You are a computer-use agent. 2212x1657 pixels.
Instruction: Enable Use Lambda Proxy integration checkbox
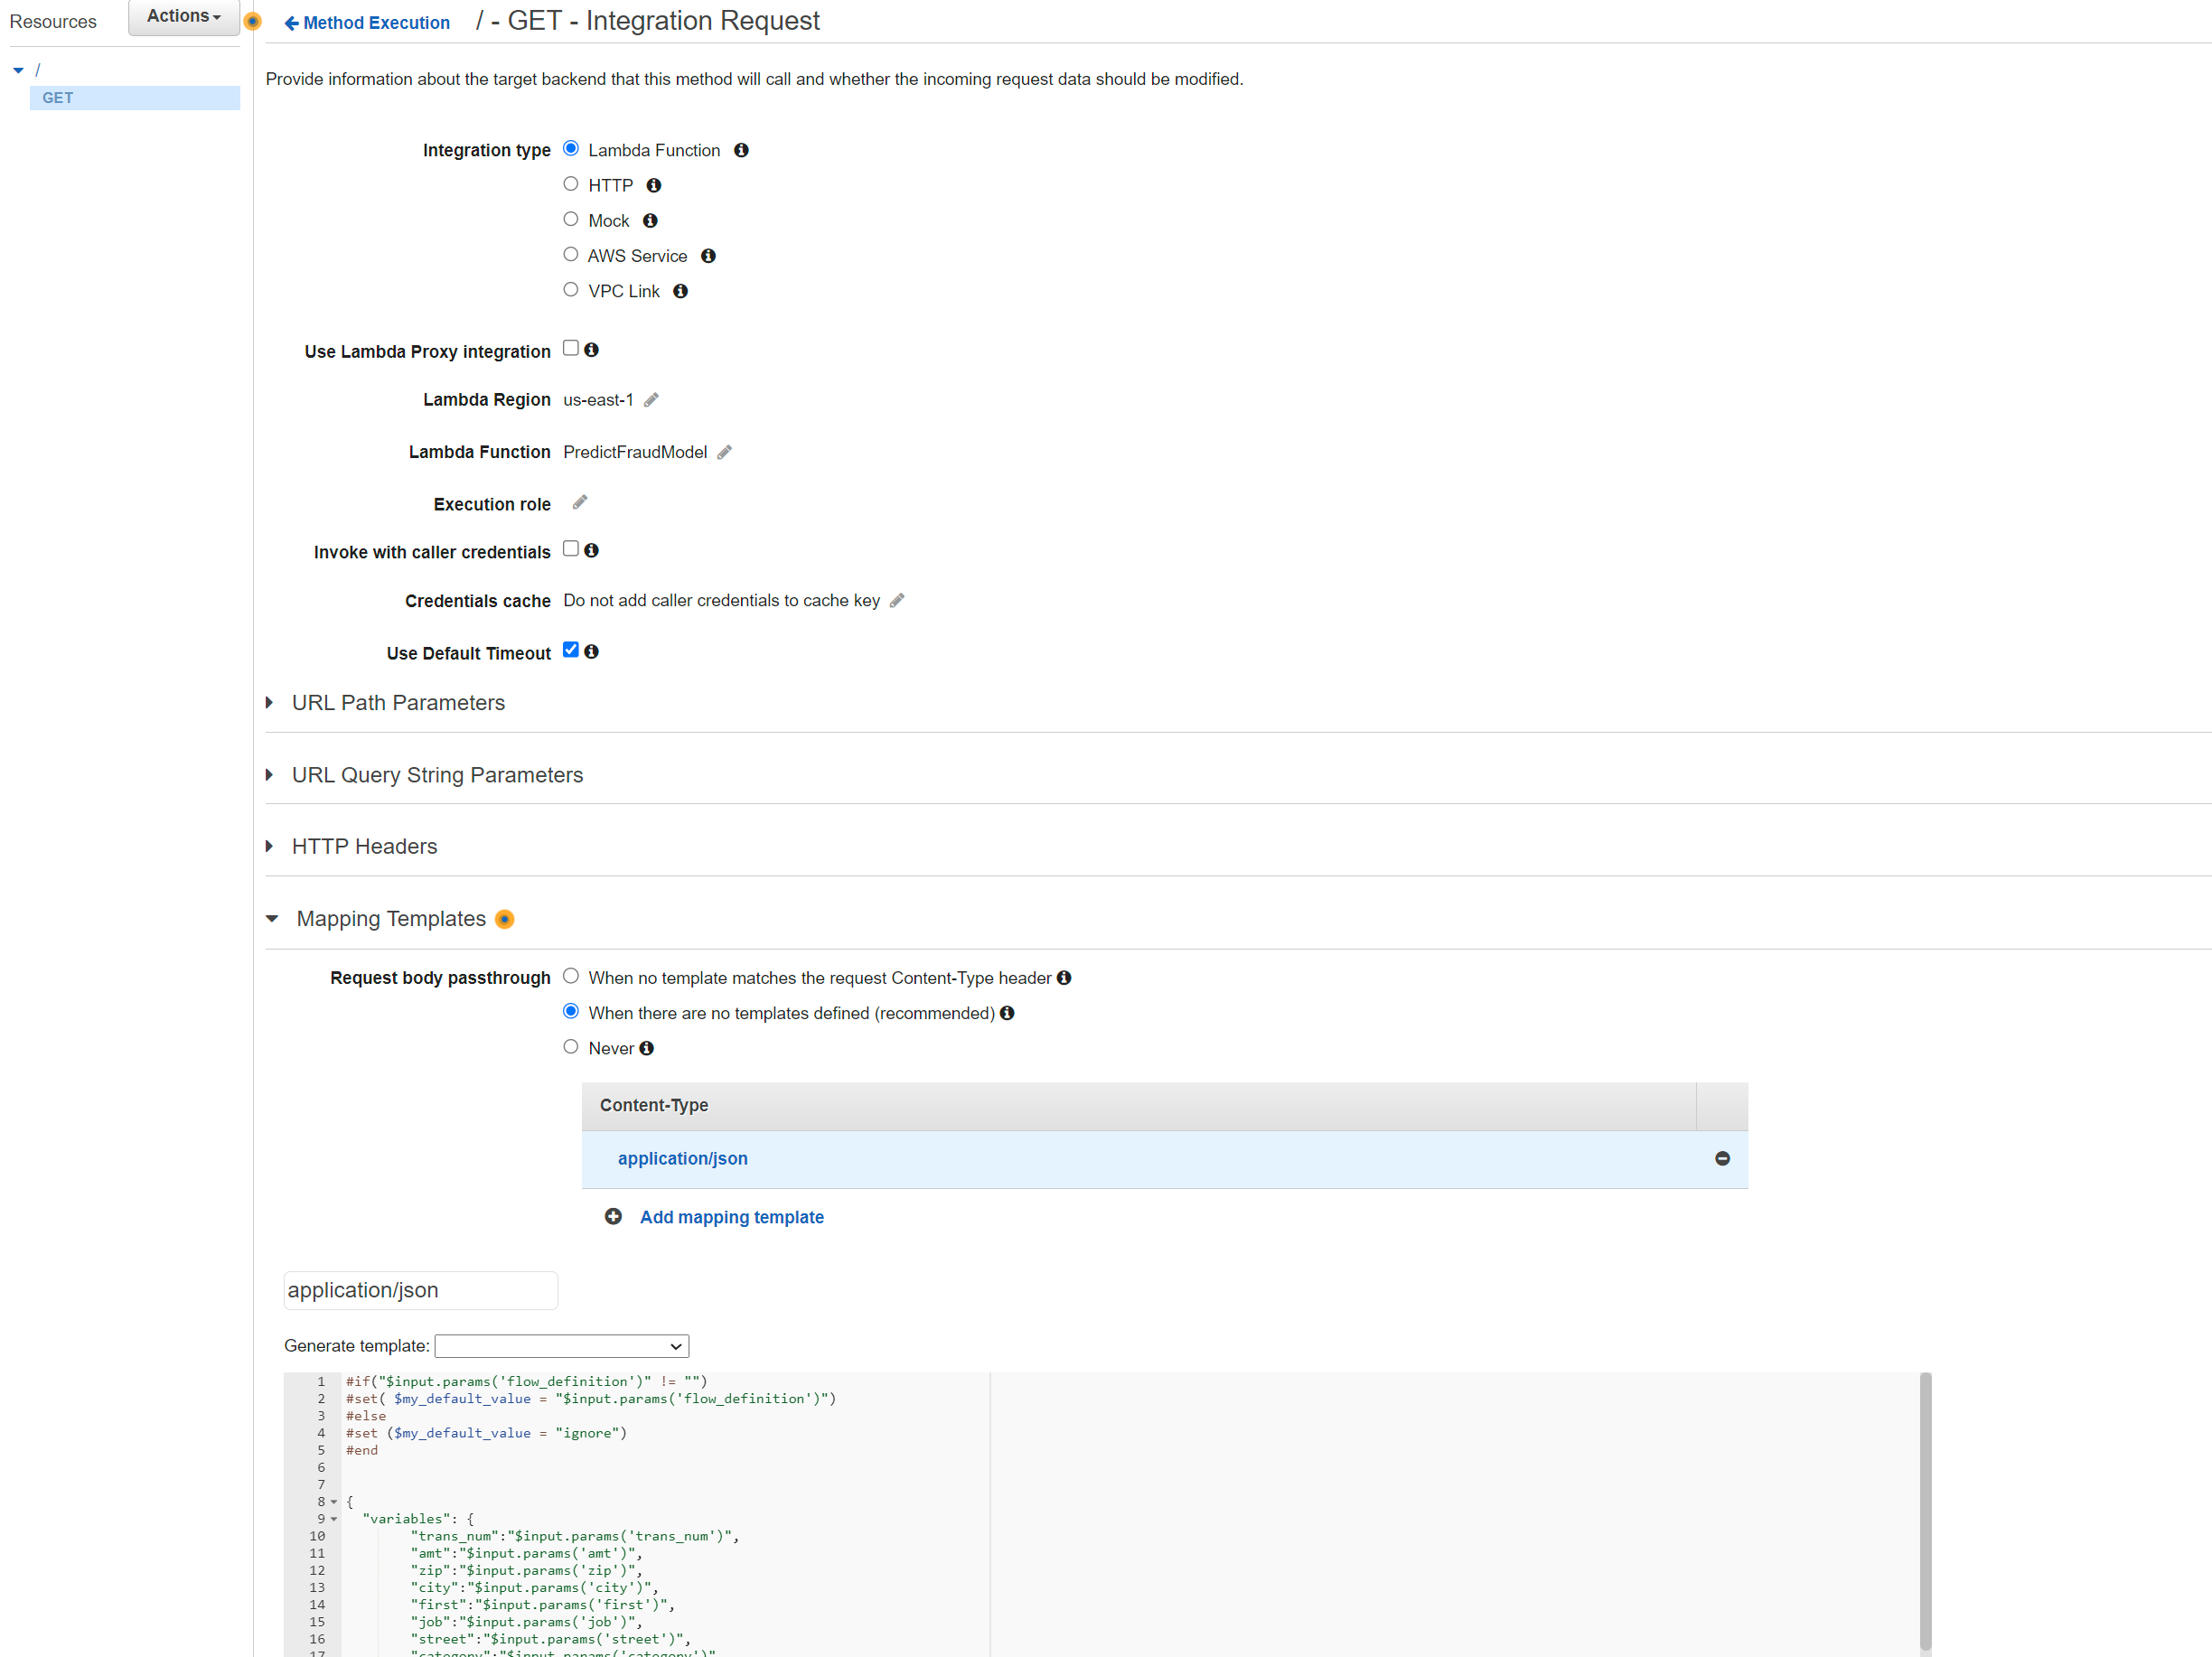pyautogui.click(x=571, y=348)
